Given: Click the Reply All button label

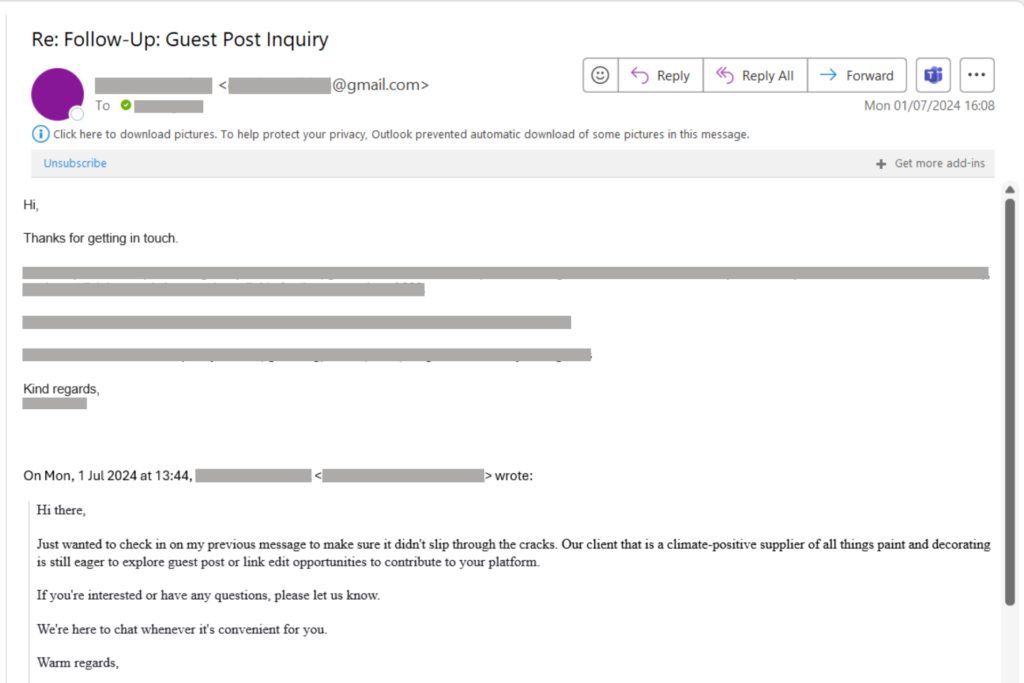Looking at the screenshot, I should point(768,76).
